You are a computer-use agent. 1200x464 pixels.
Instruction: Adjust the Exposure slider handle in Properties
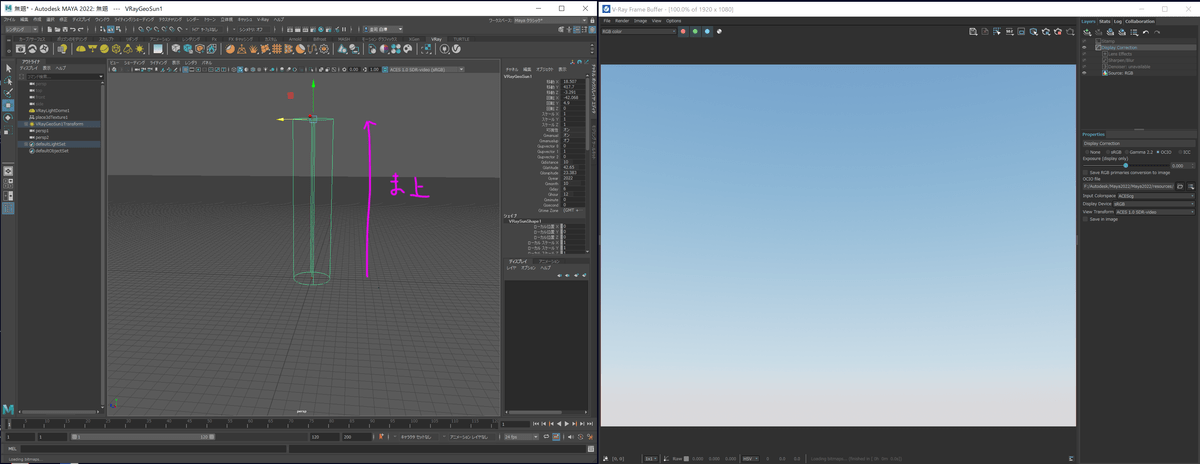1126,165
